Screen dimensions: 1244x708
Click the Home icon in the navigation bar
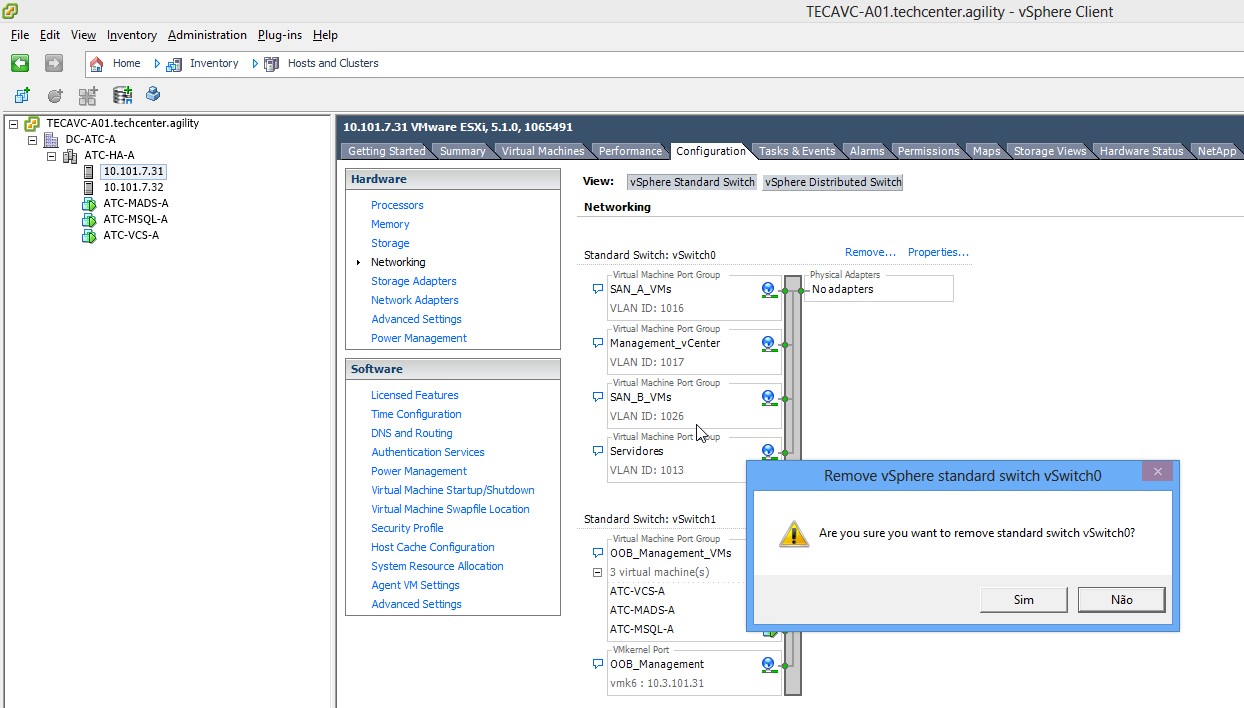tap(97, 63)
